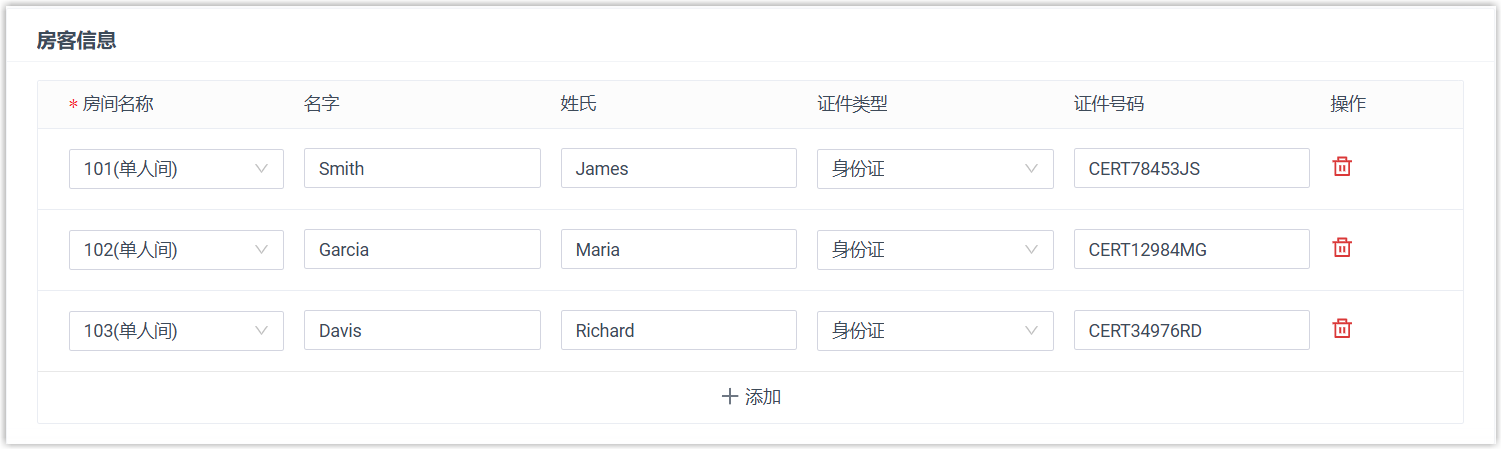Focus the surname field containing Maria
The image size is (1502, 450).
click(678, 250)
